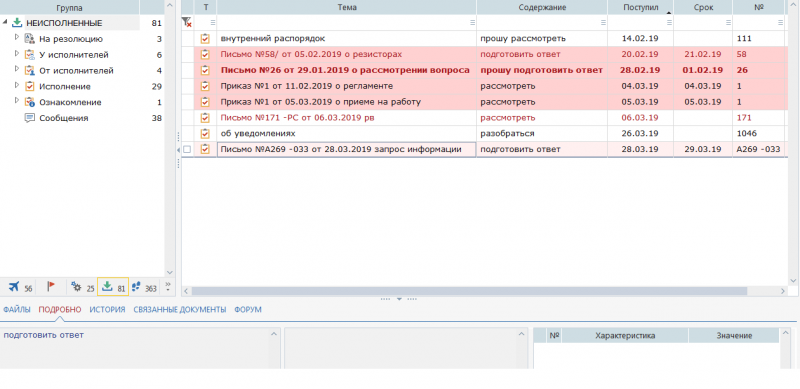Open the footprints folder showing 363

point(144,287)
